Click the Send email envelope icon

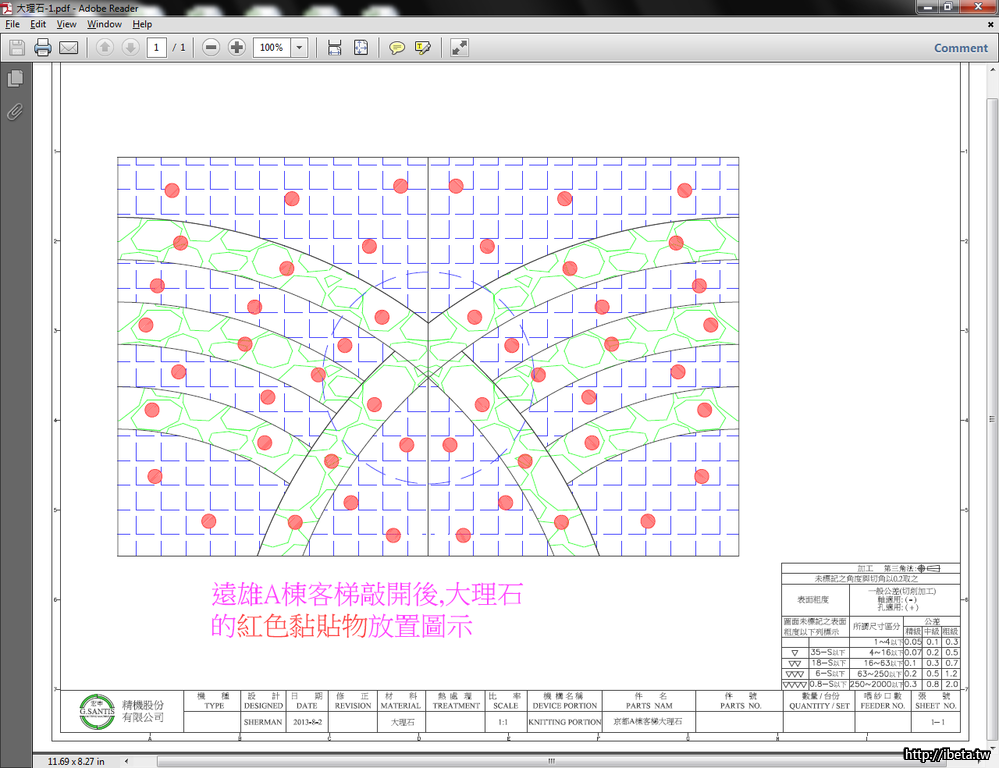pyautogui.click(x=69, y=47)
